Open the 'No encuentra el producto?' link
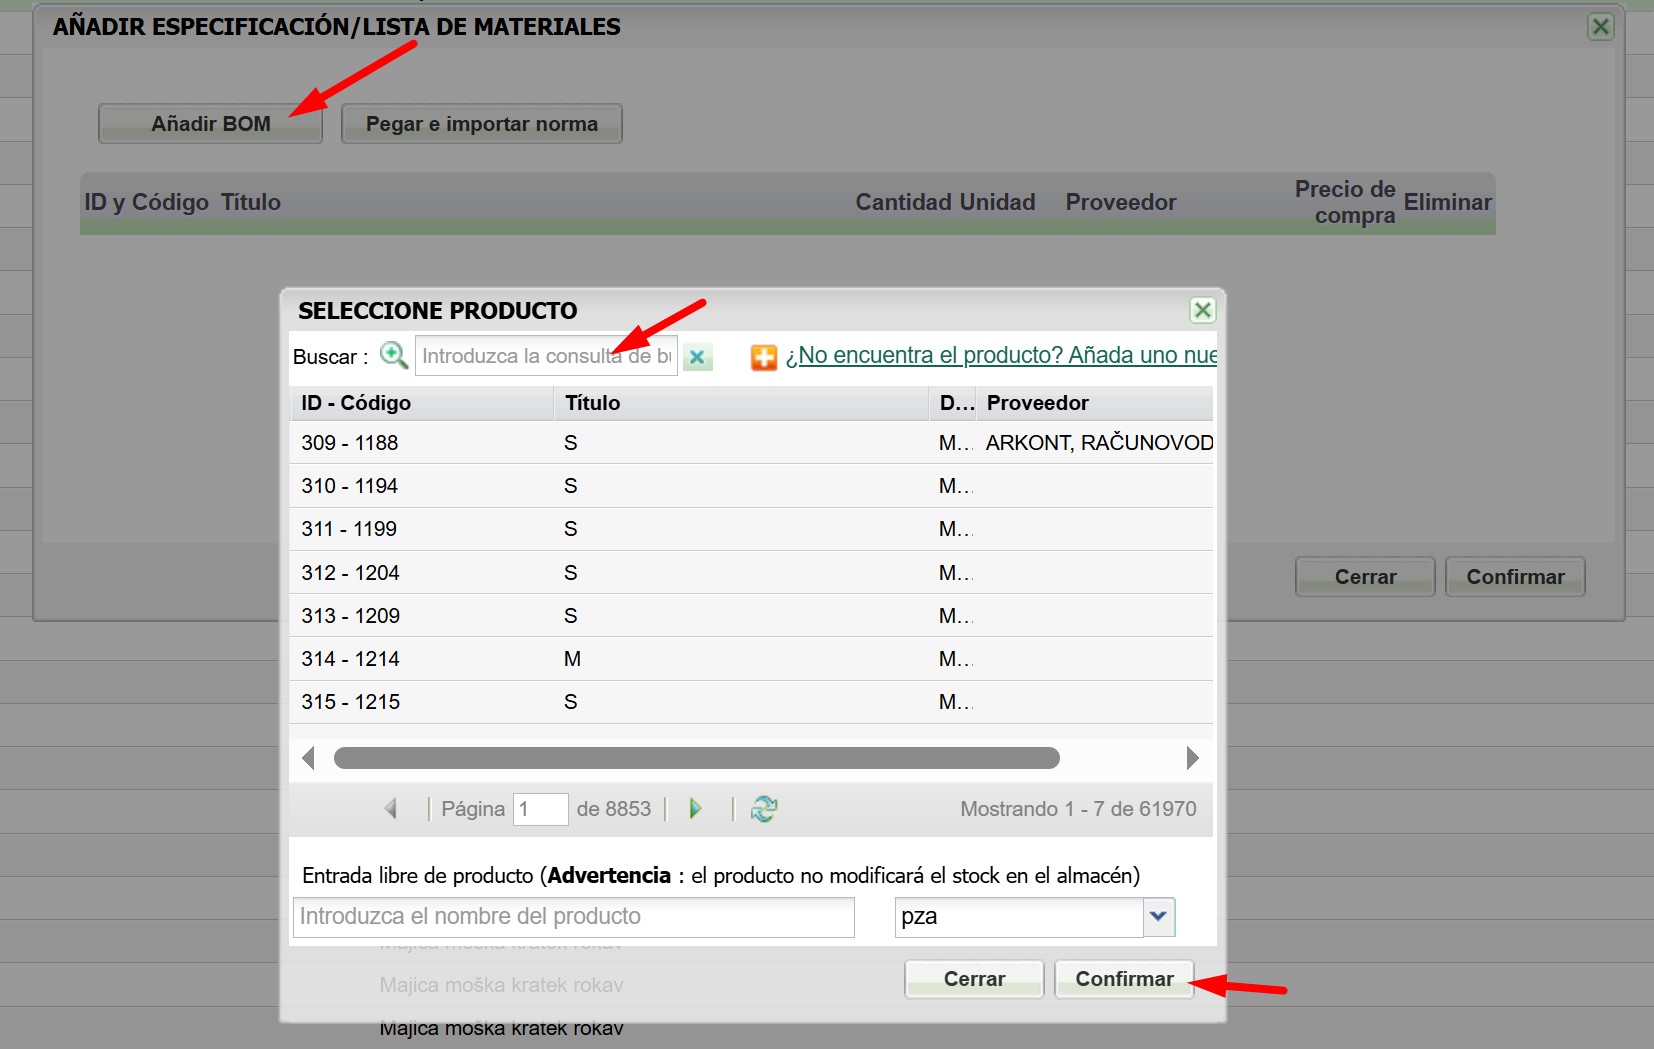 [x=1001, y=355]
